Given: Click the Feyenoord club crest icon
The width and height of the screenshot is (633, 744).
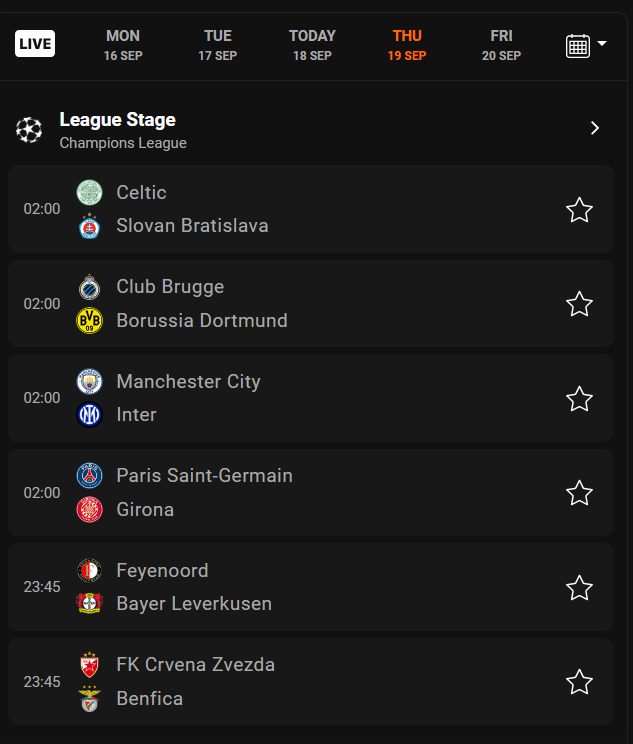Looking at the screenshot, I should [90, 570].
